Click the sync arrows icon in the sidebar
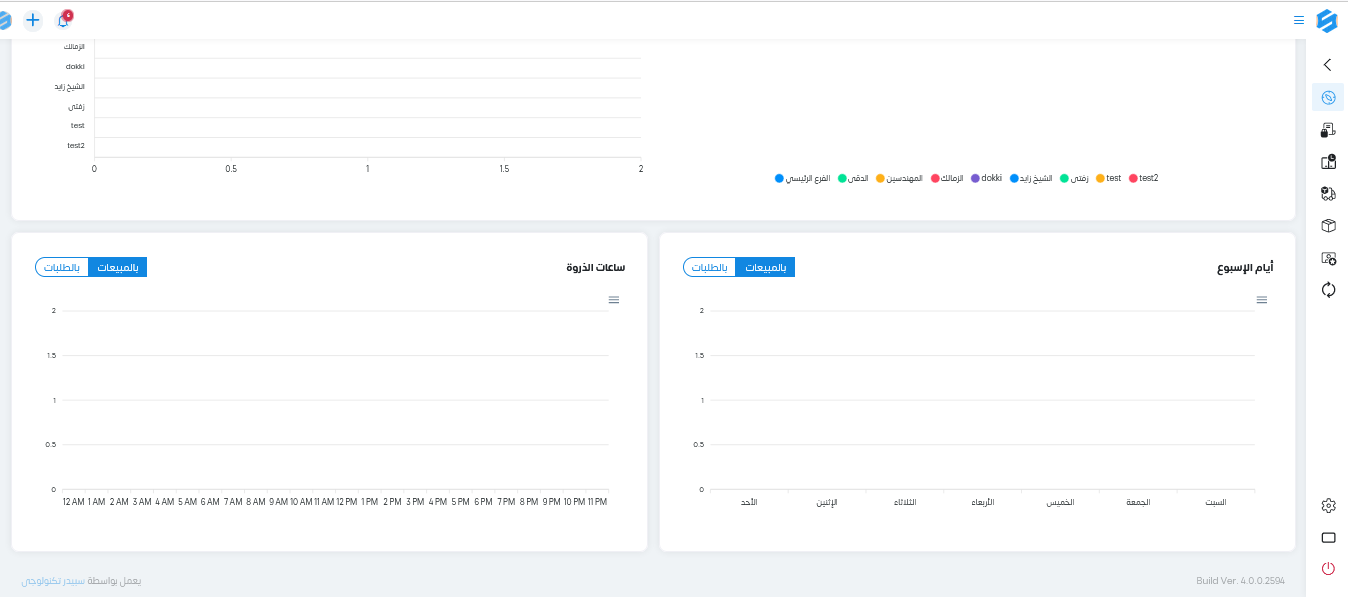Image resolution: width=1348 pixels, height=597 pixels. pyautogui.click(x=1328, y=289)
